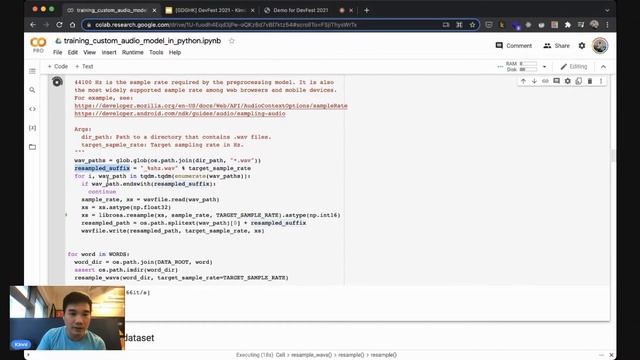Click the resampled_suffix highlighted variable

coord(102,168)
